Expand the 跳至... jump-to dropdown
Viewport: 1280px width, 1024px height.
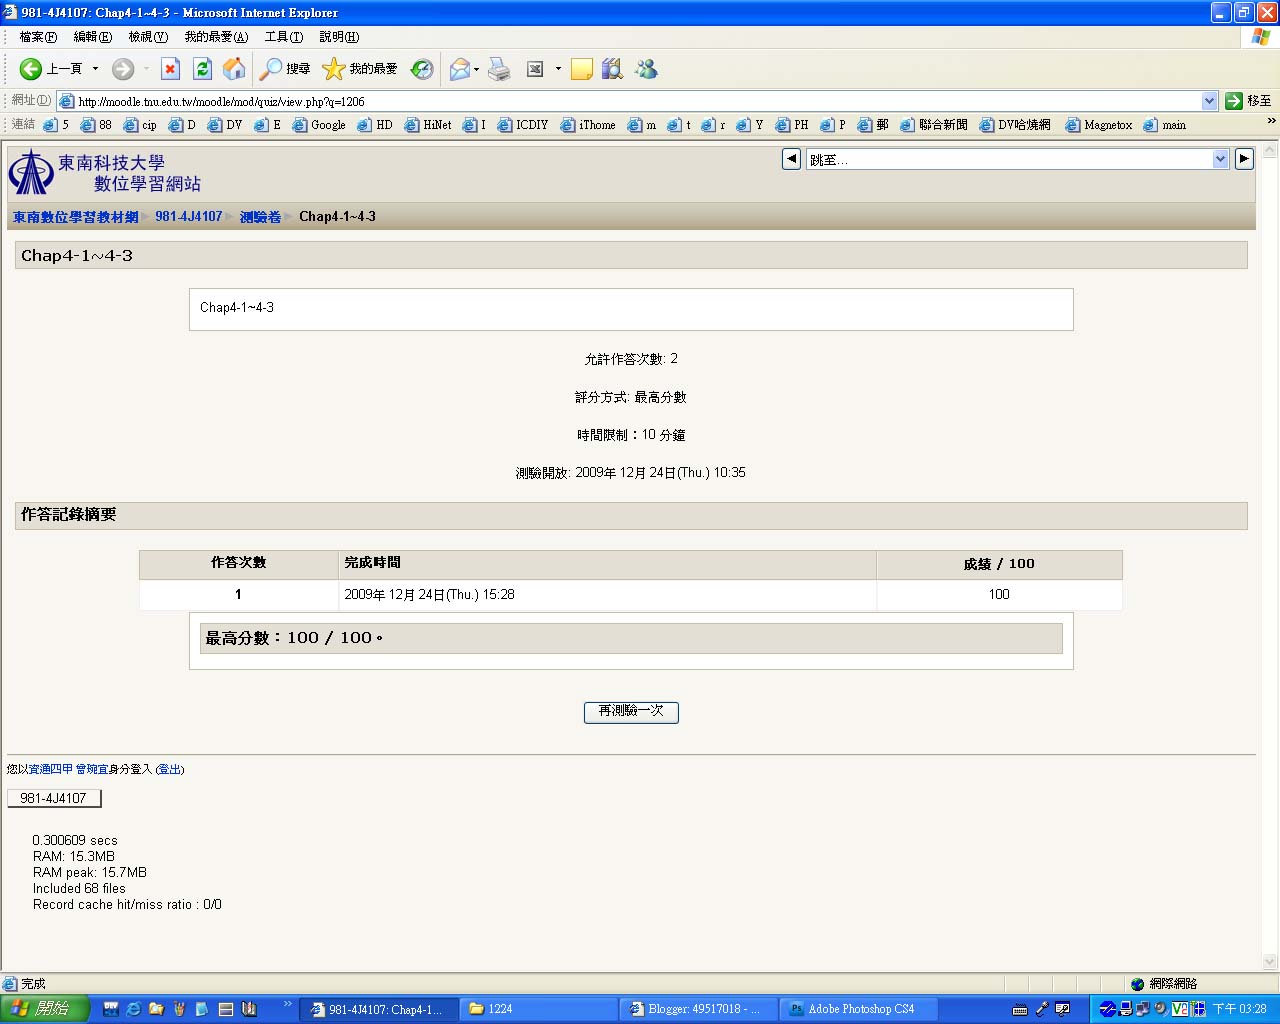coord(1220,159)
